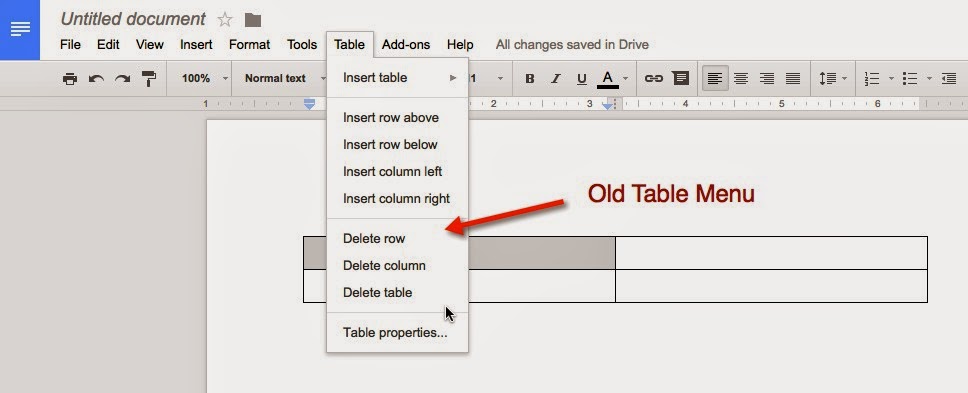Click the Google Docs home icon

[20, 30]
